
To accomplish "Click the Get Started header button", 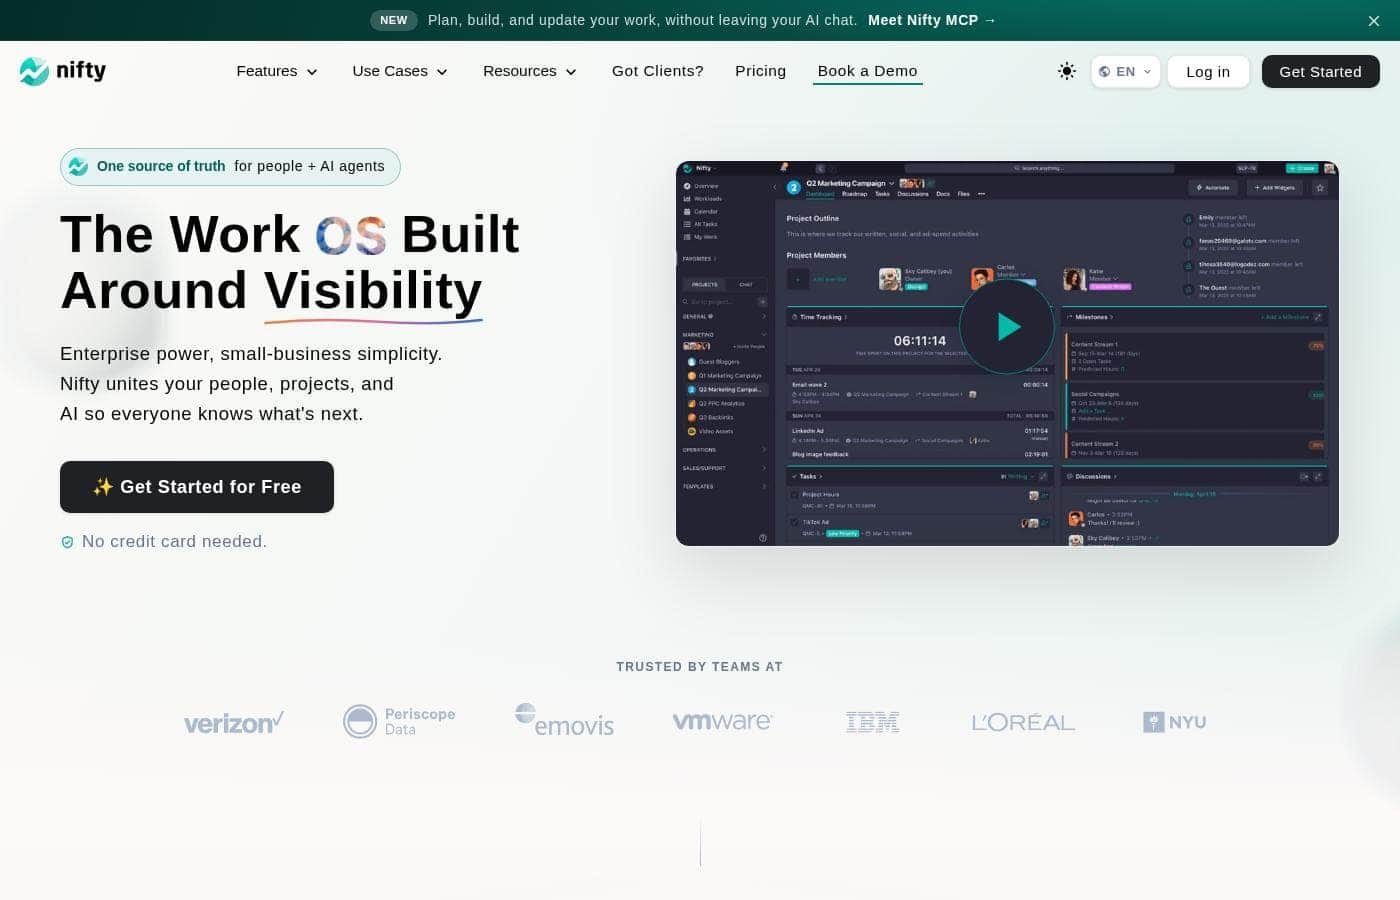I will pyautogui.click(x=1320, y=72).
